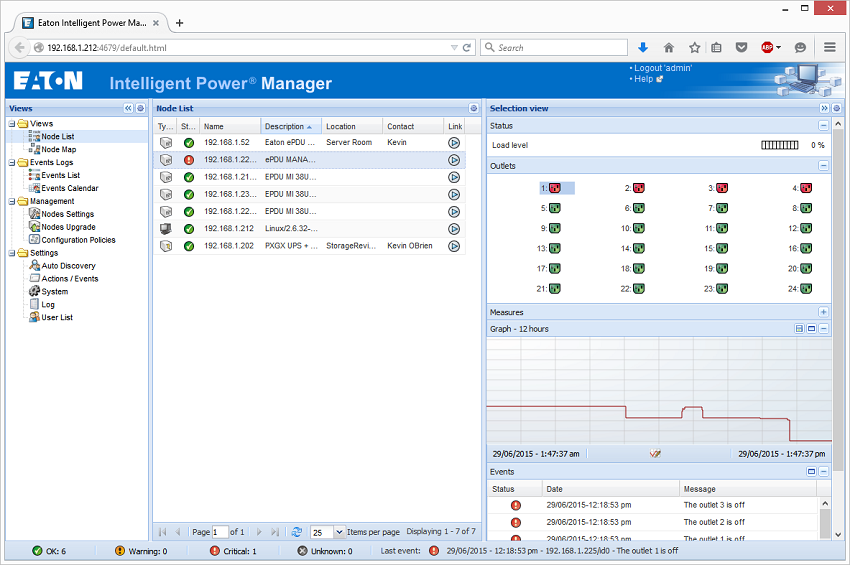
Task: Go to next page arrow in Node List
Action: [259, 532]
